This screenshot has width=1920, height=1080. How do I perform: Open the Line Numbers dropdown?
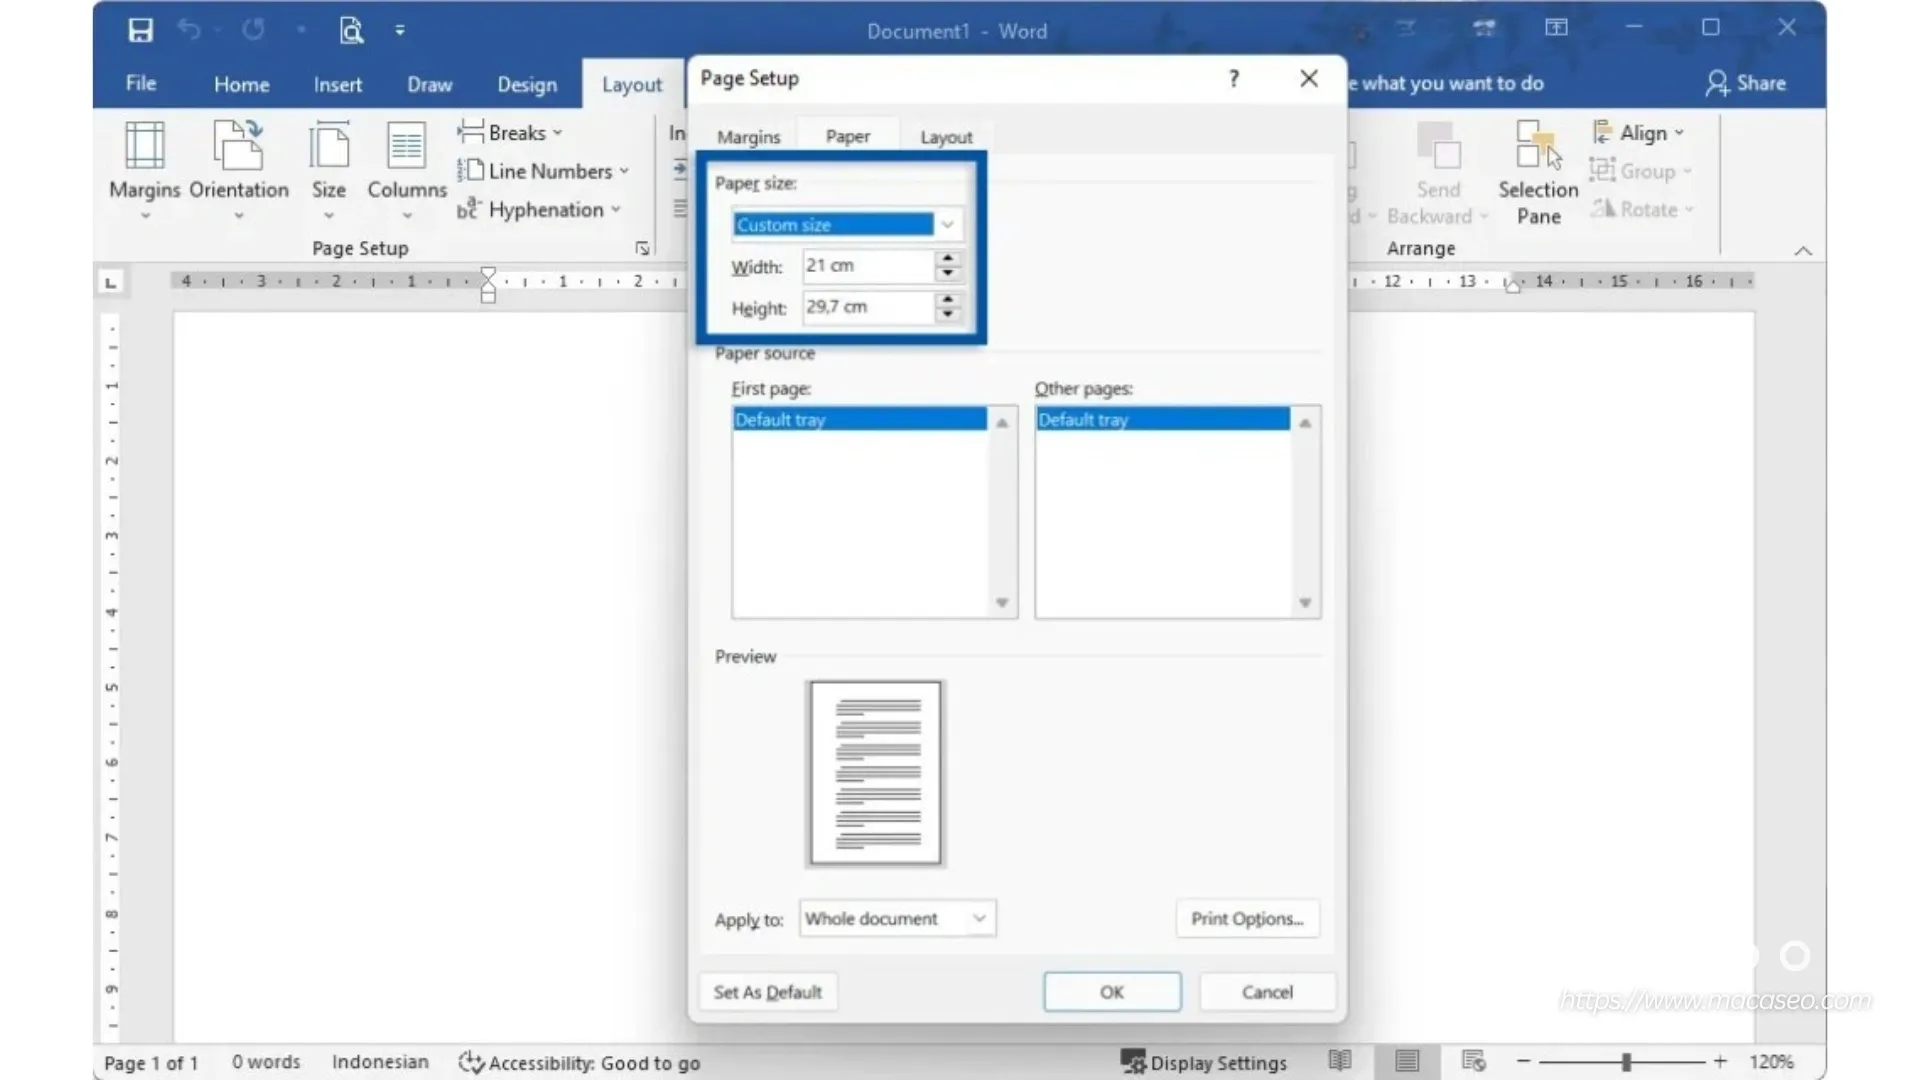(544, 171)
